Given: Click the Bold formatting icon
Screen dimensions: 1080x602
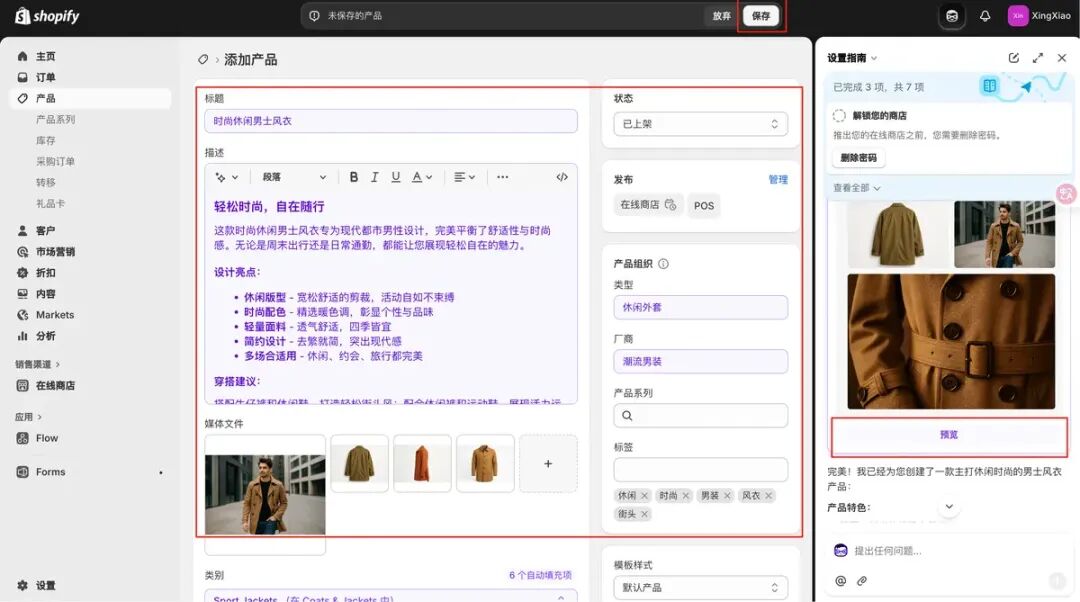Looking at the screenshot, I should pyautogui.click(x=354, y=177).
